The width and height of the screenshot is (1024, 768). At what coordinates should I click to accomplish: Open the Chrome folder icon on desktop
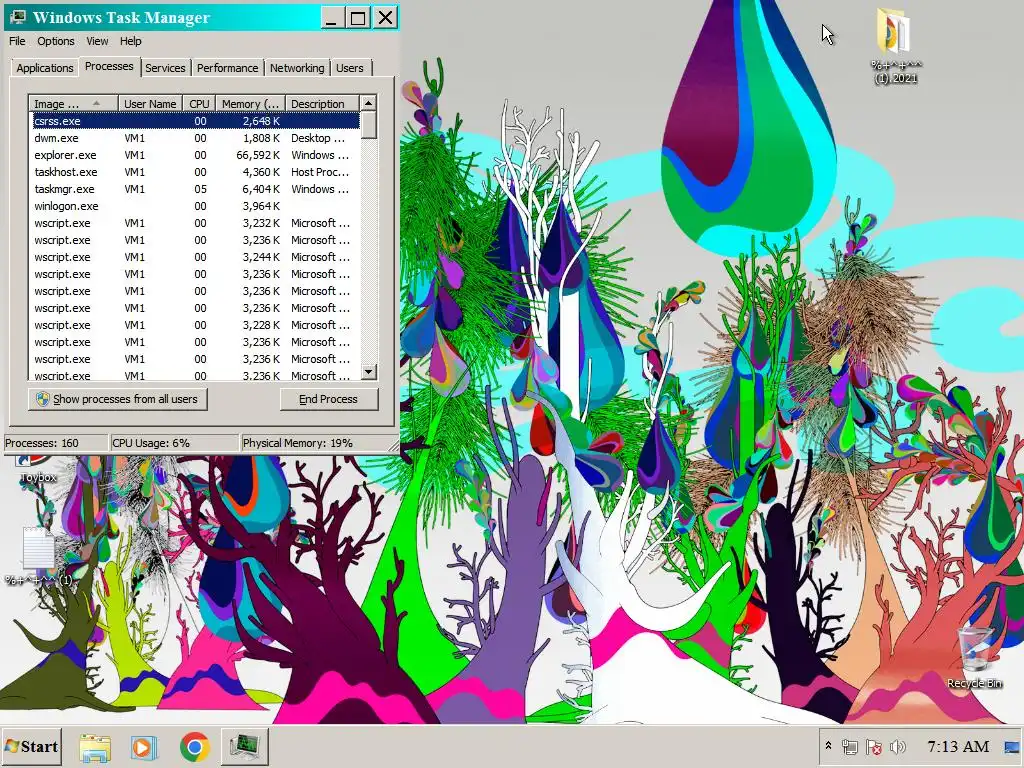point(895,46)
